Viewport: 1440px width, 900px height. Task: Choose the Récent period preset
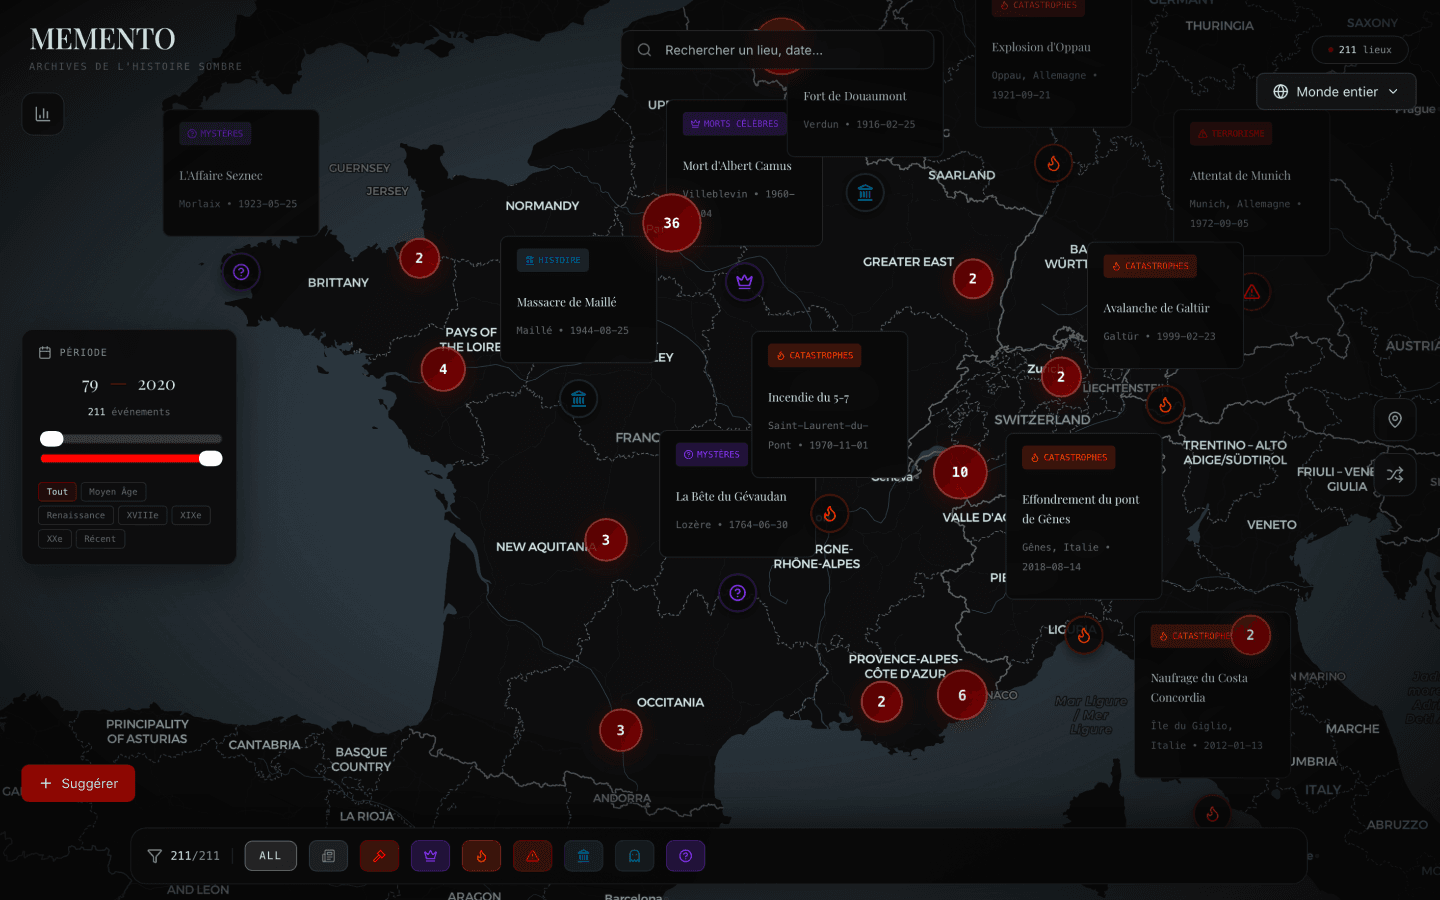[x=100, y=539]
